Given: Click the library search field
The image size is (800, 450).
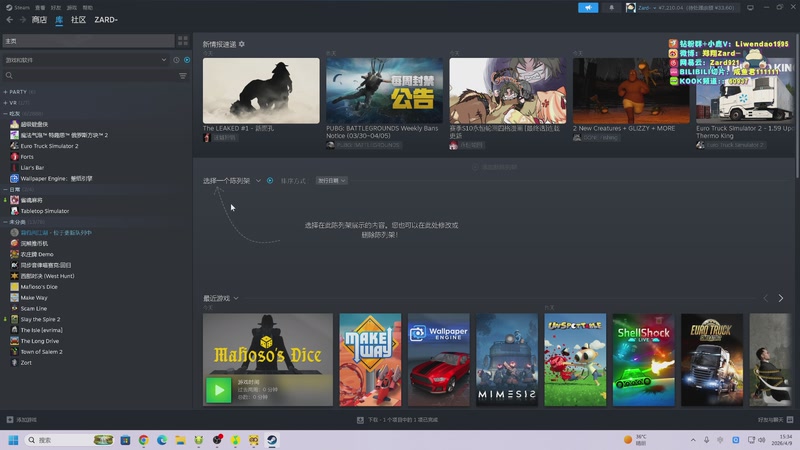Looking at the screenshot, I should click(x=89, y=76).
